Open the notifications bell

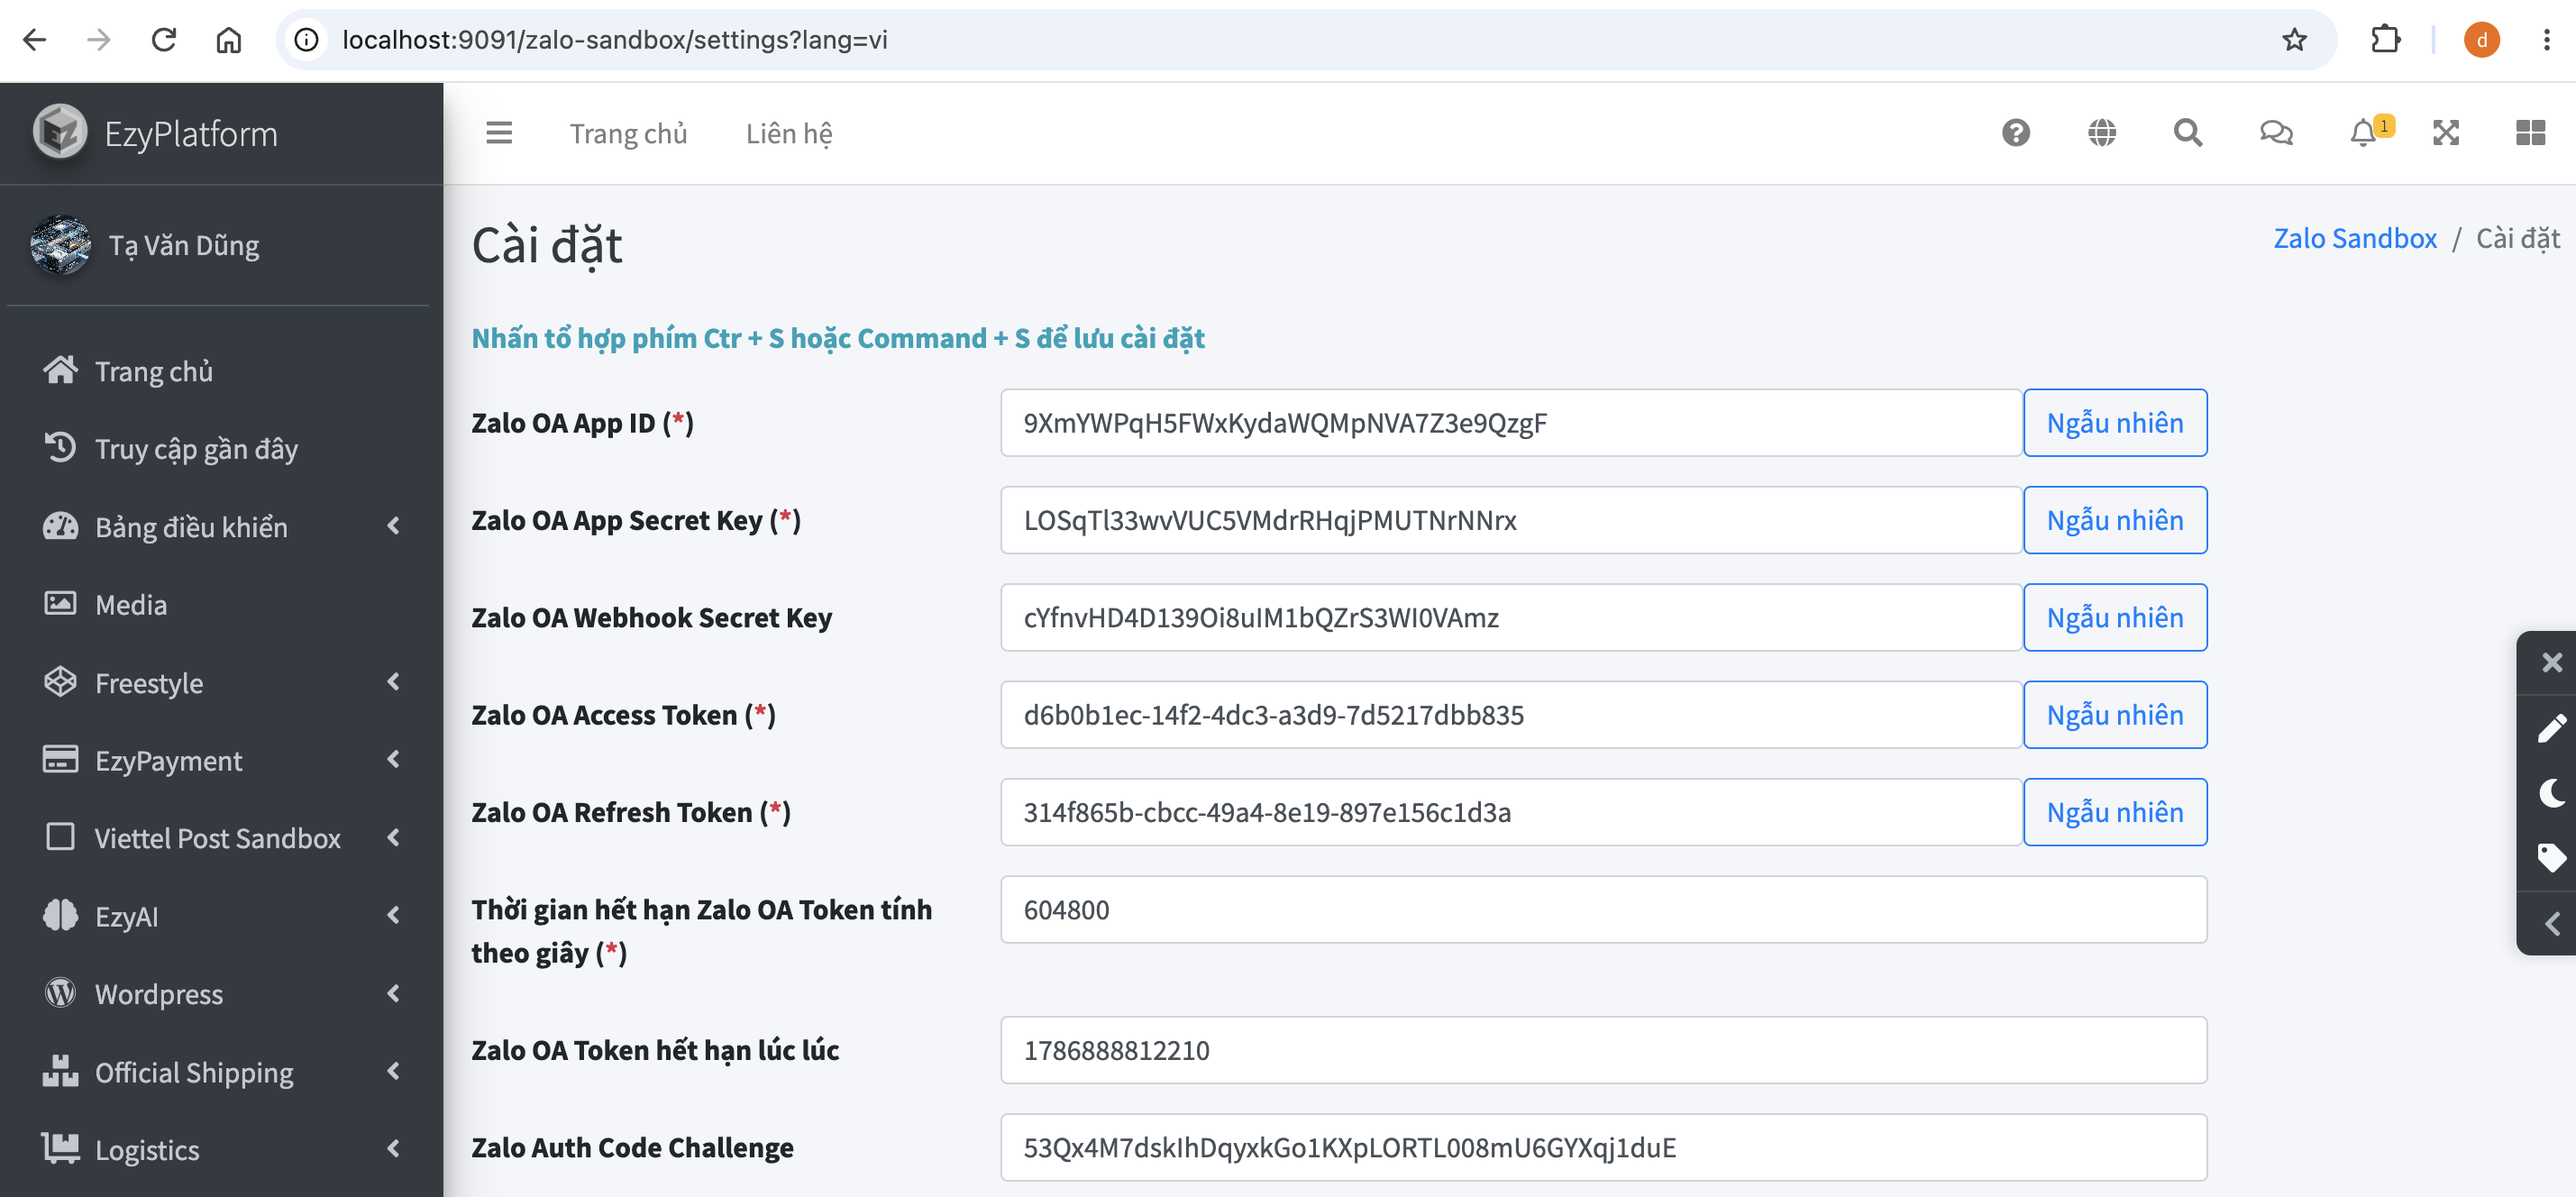[2365, 133]
